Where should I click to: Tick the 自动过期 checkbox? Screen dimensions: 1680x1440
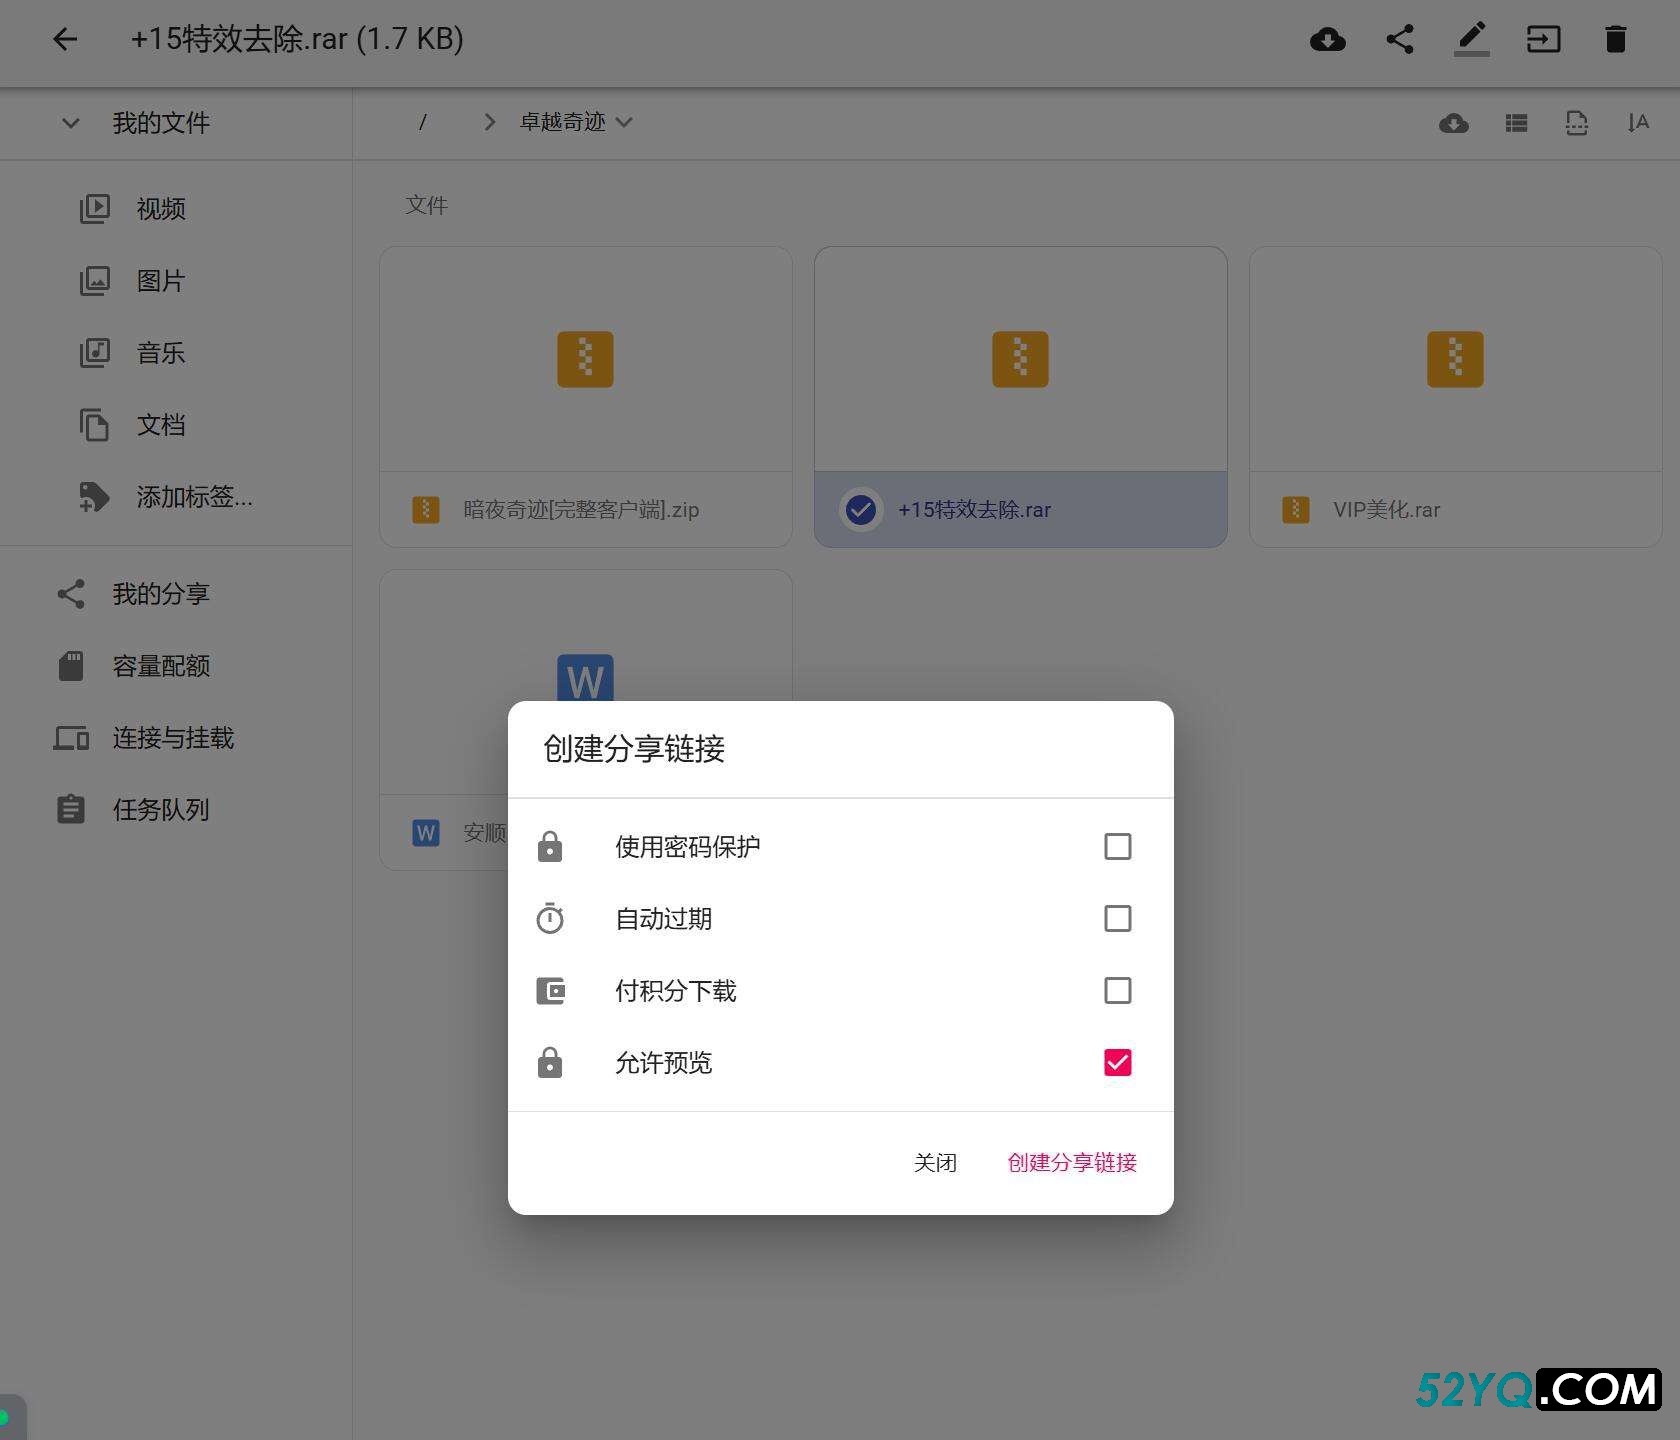pos(1117,919)
